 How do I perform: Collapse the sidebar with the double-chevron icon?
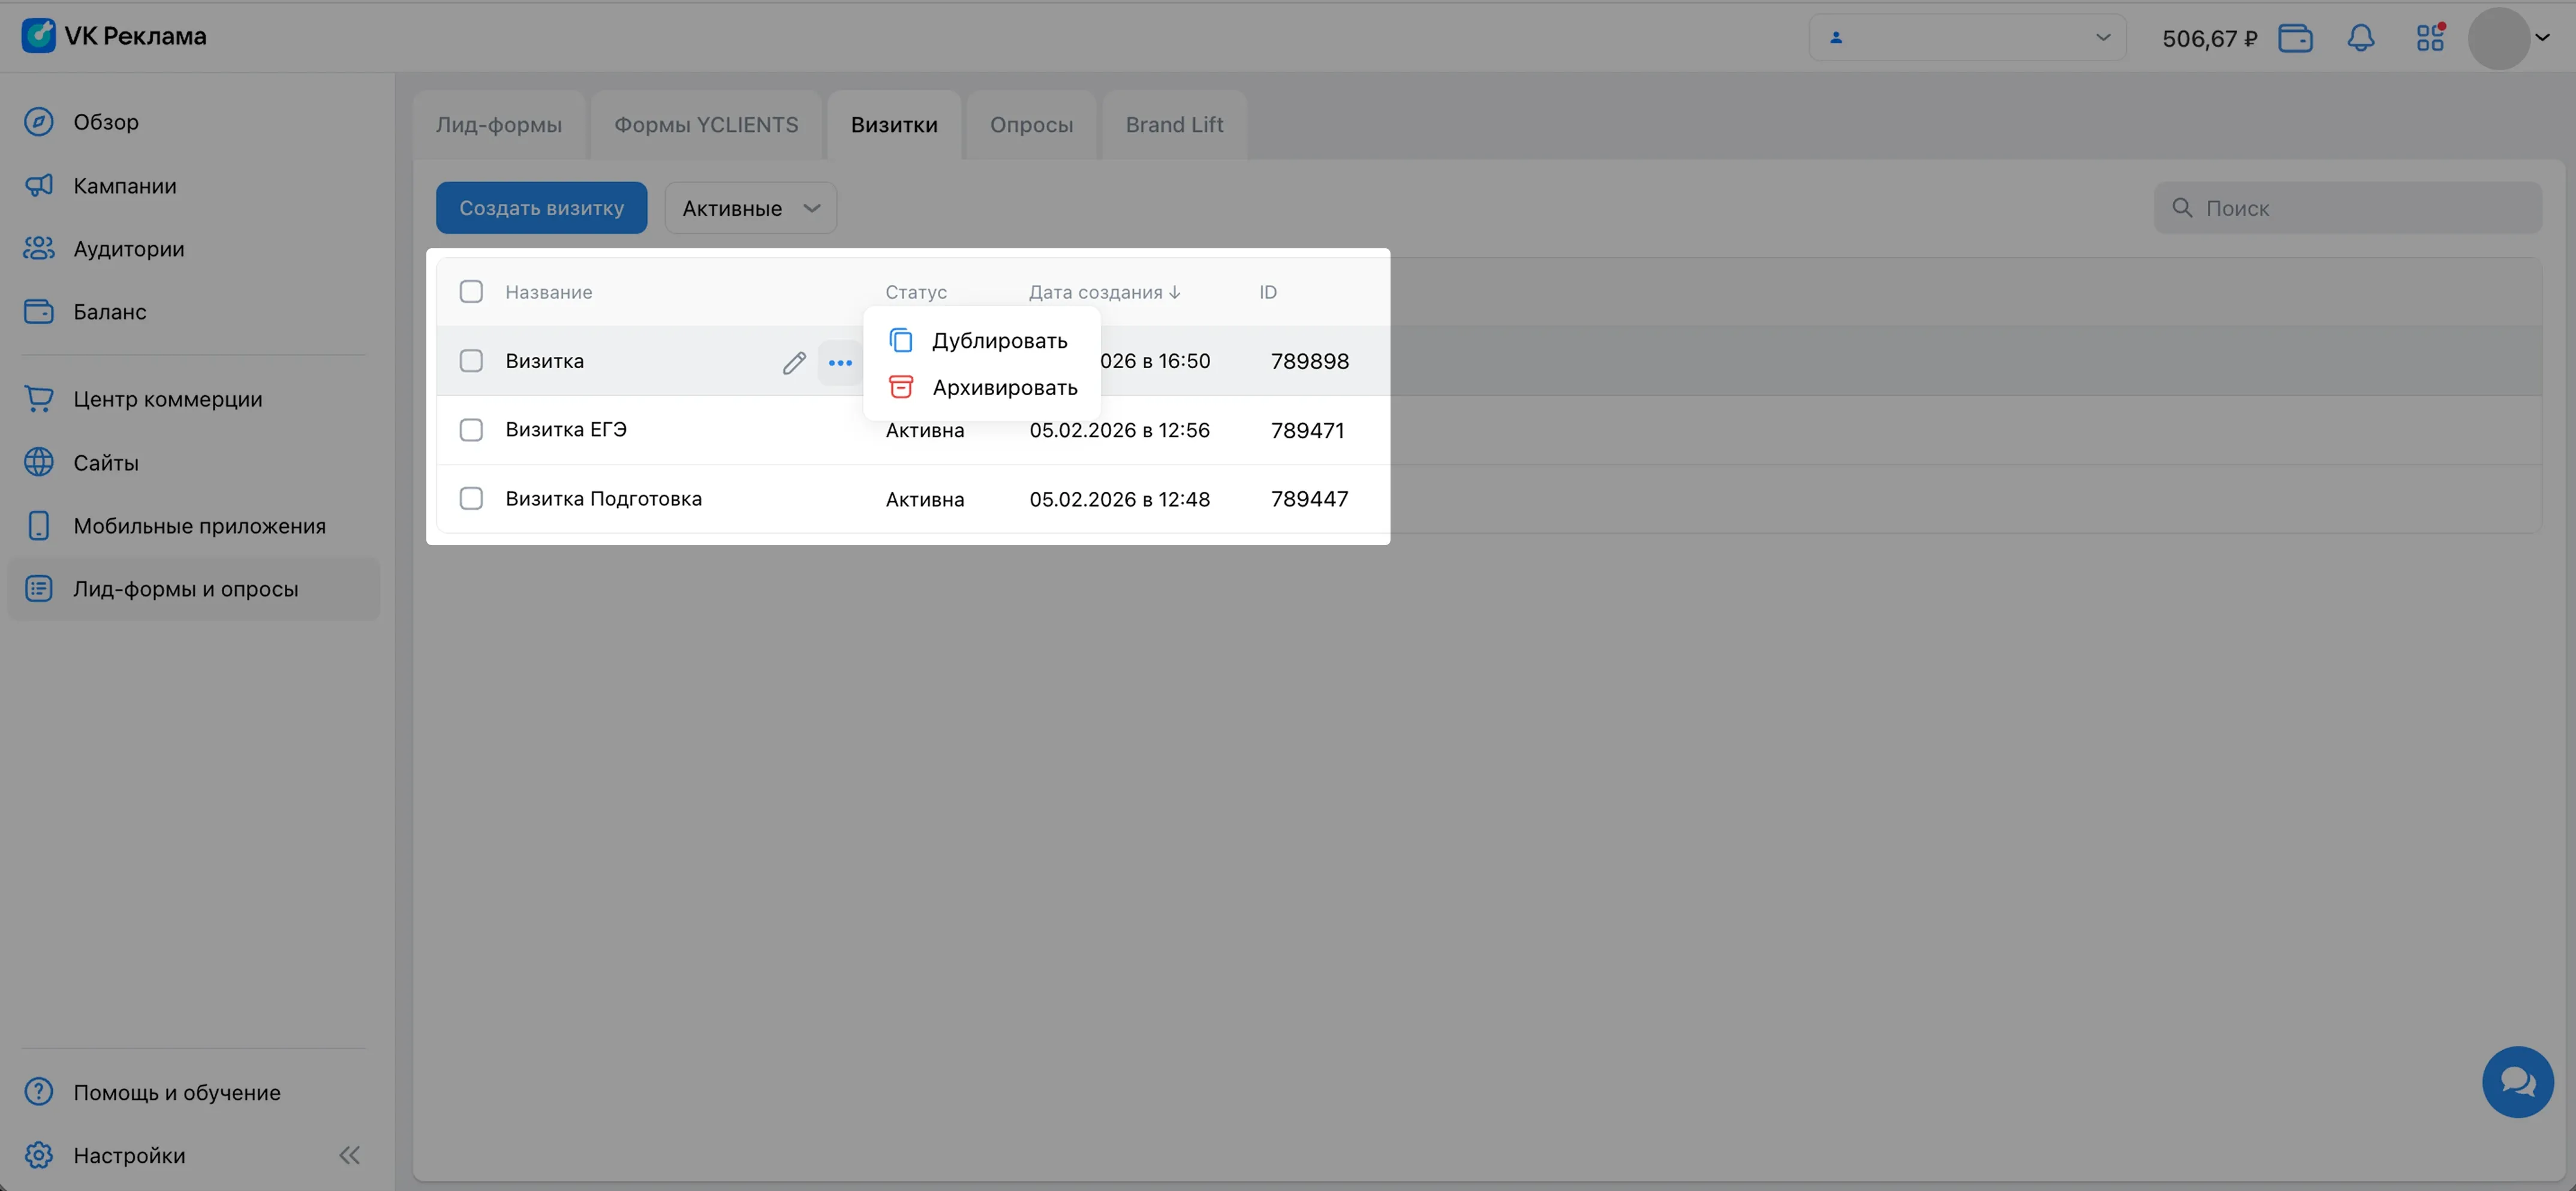click(x=349, y=1155)
